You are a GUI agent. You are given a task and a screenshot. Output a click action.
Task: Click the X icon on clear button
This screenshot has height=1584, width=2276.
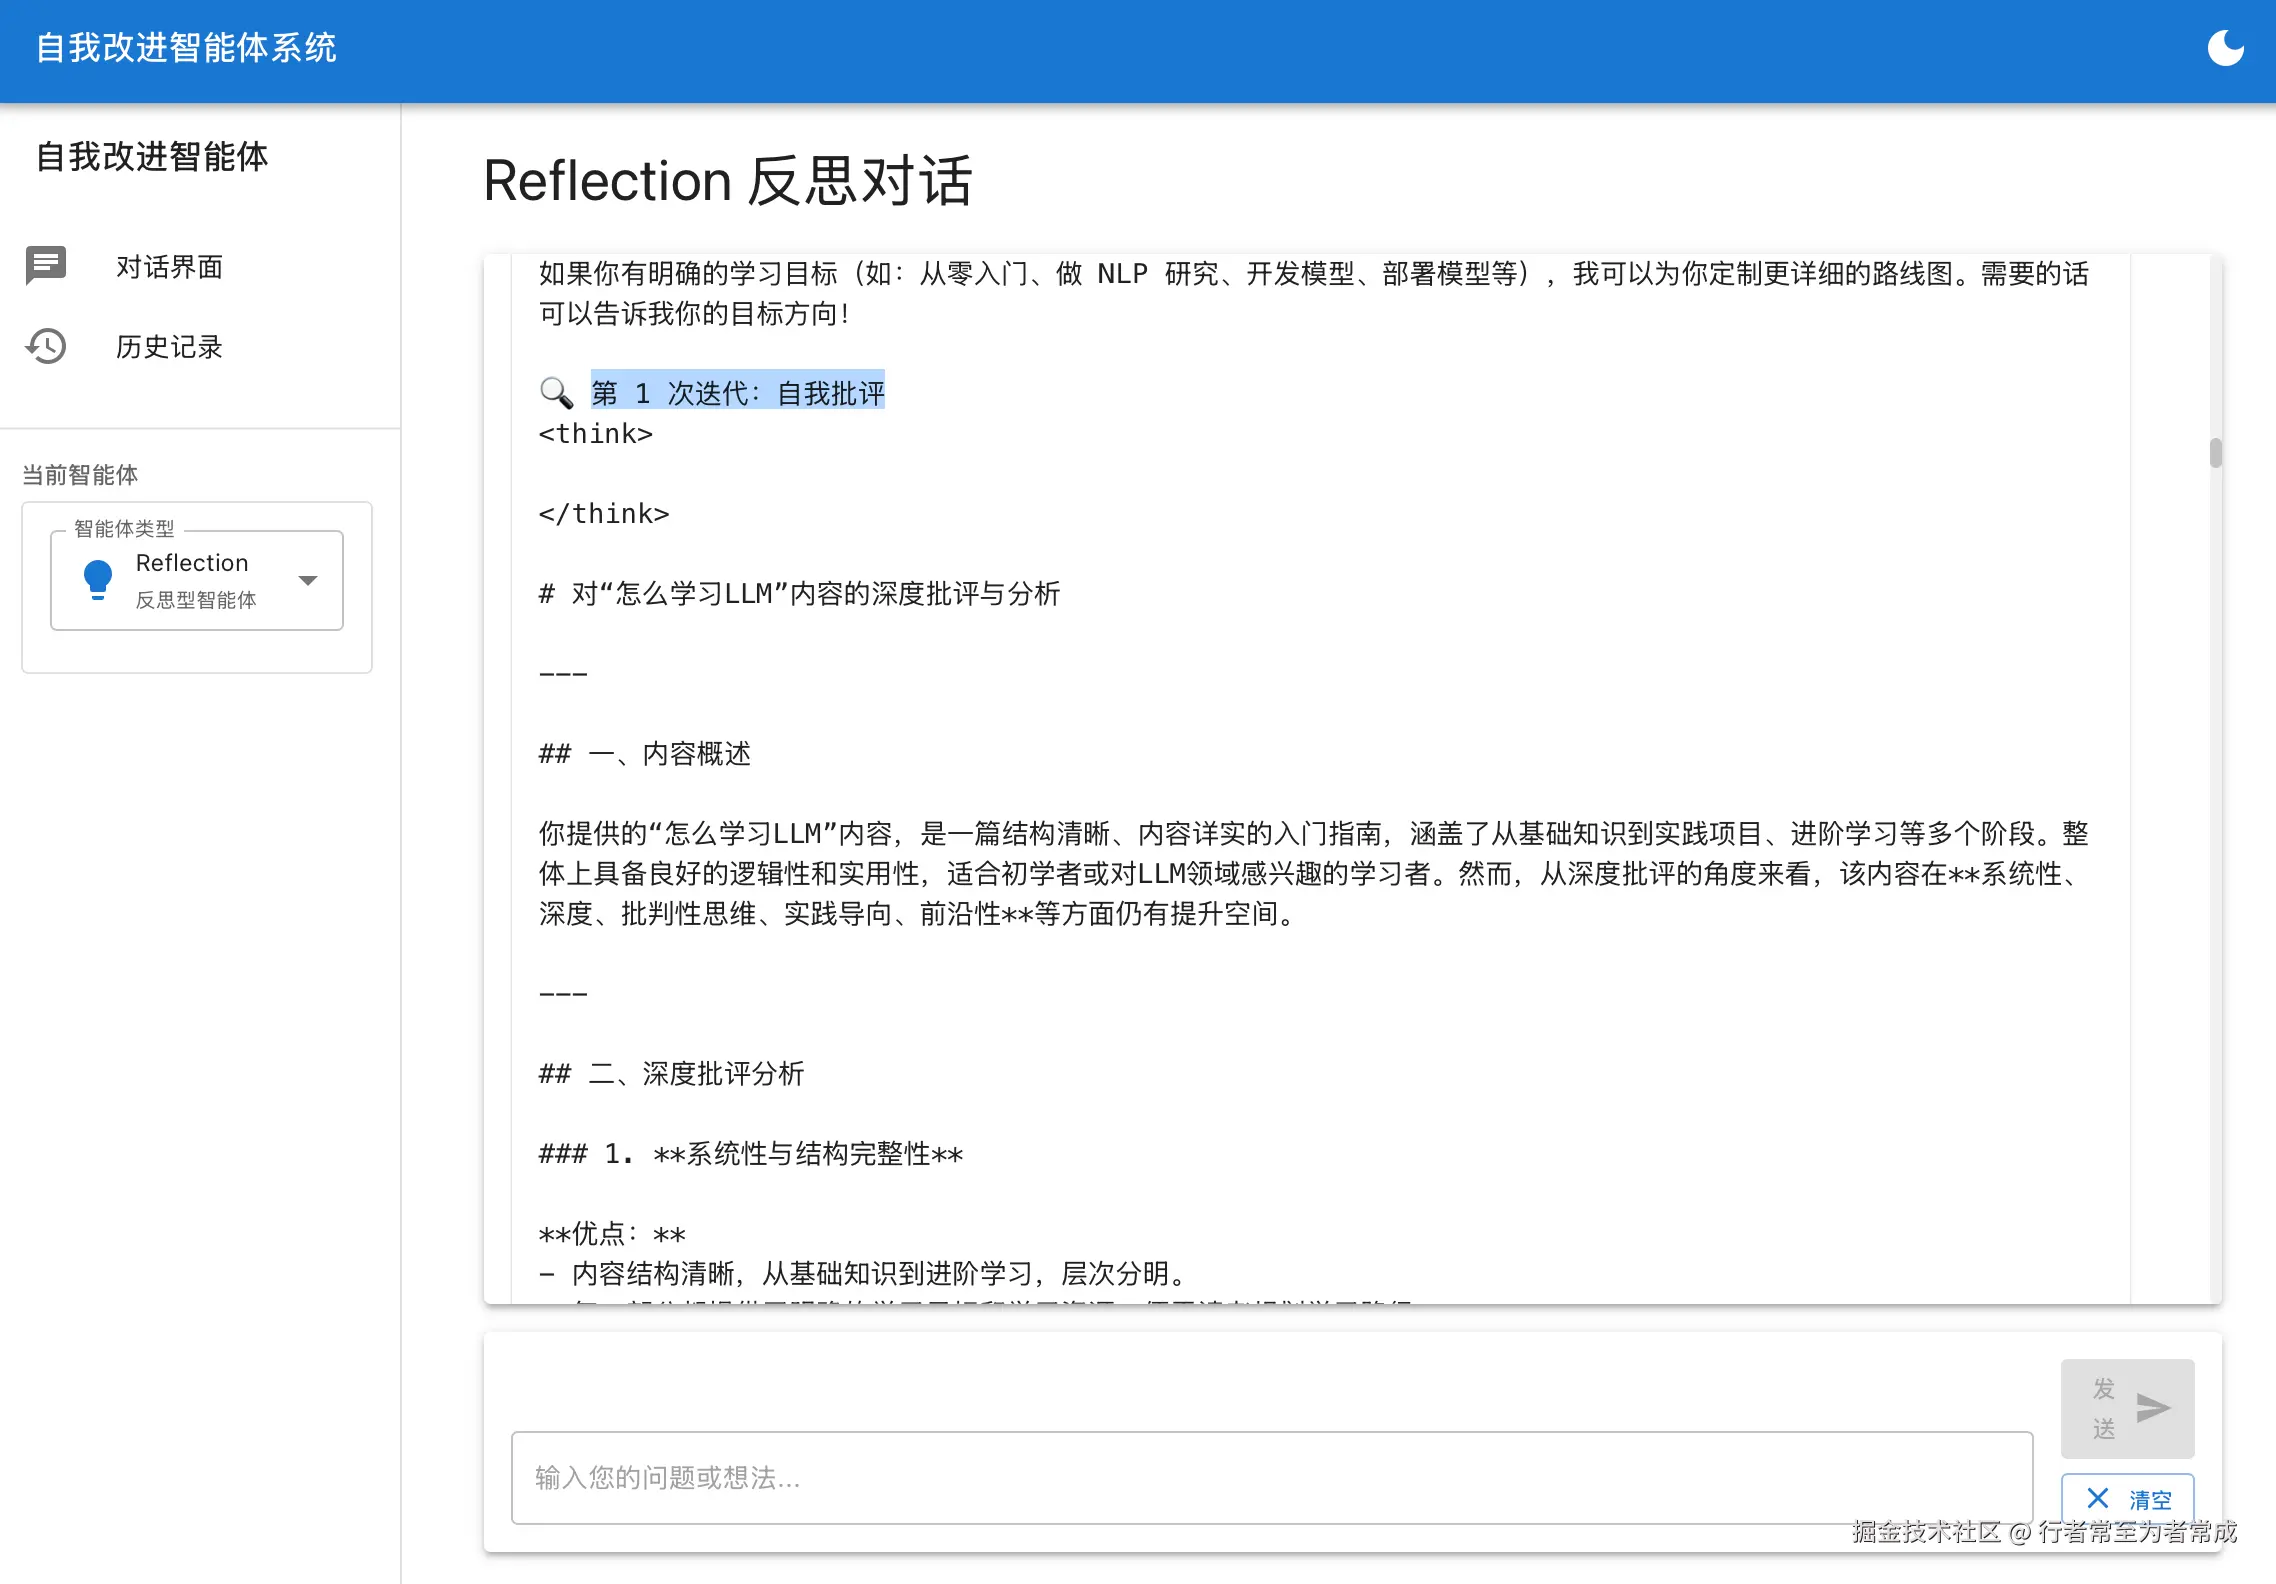point(2098,1498)
